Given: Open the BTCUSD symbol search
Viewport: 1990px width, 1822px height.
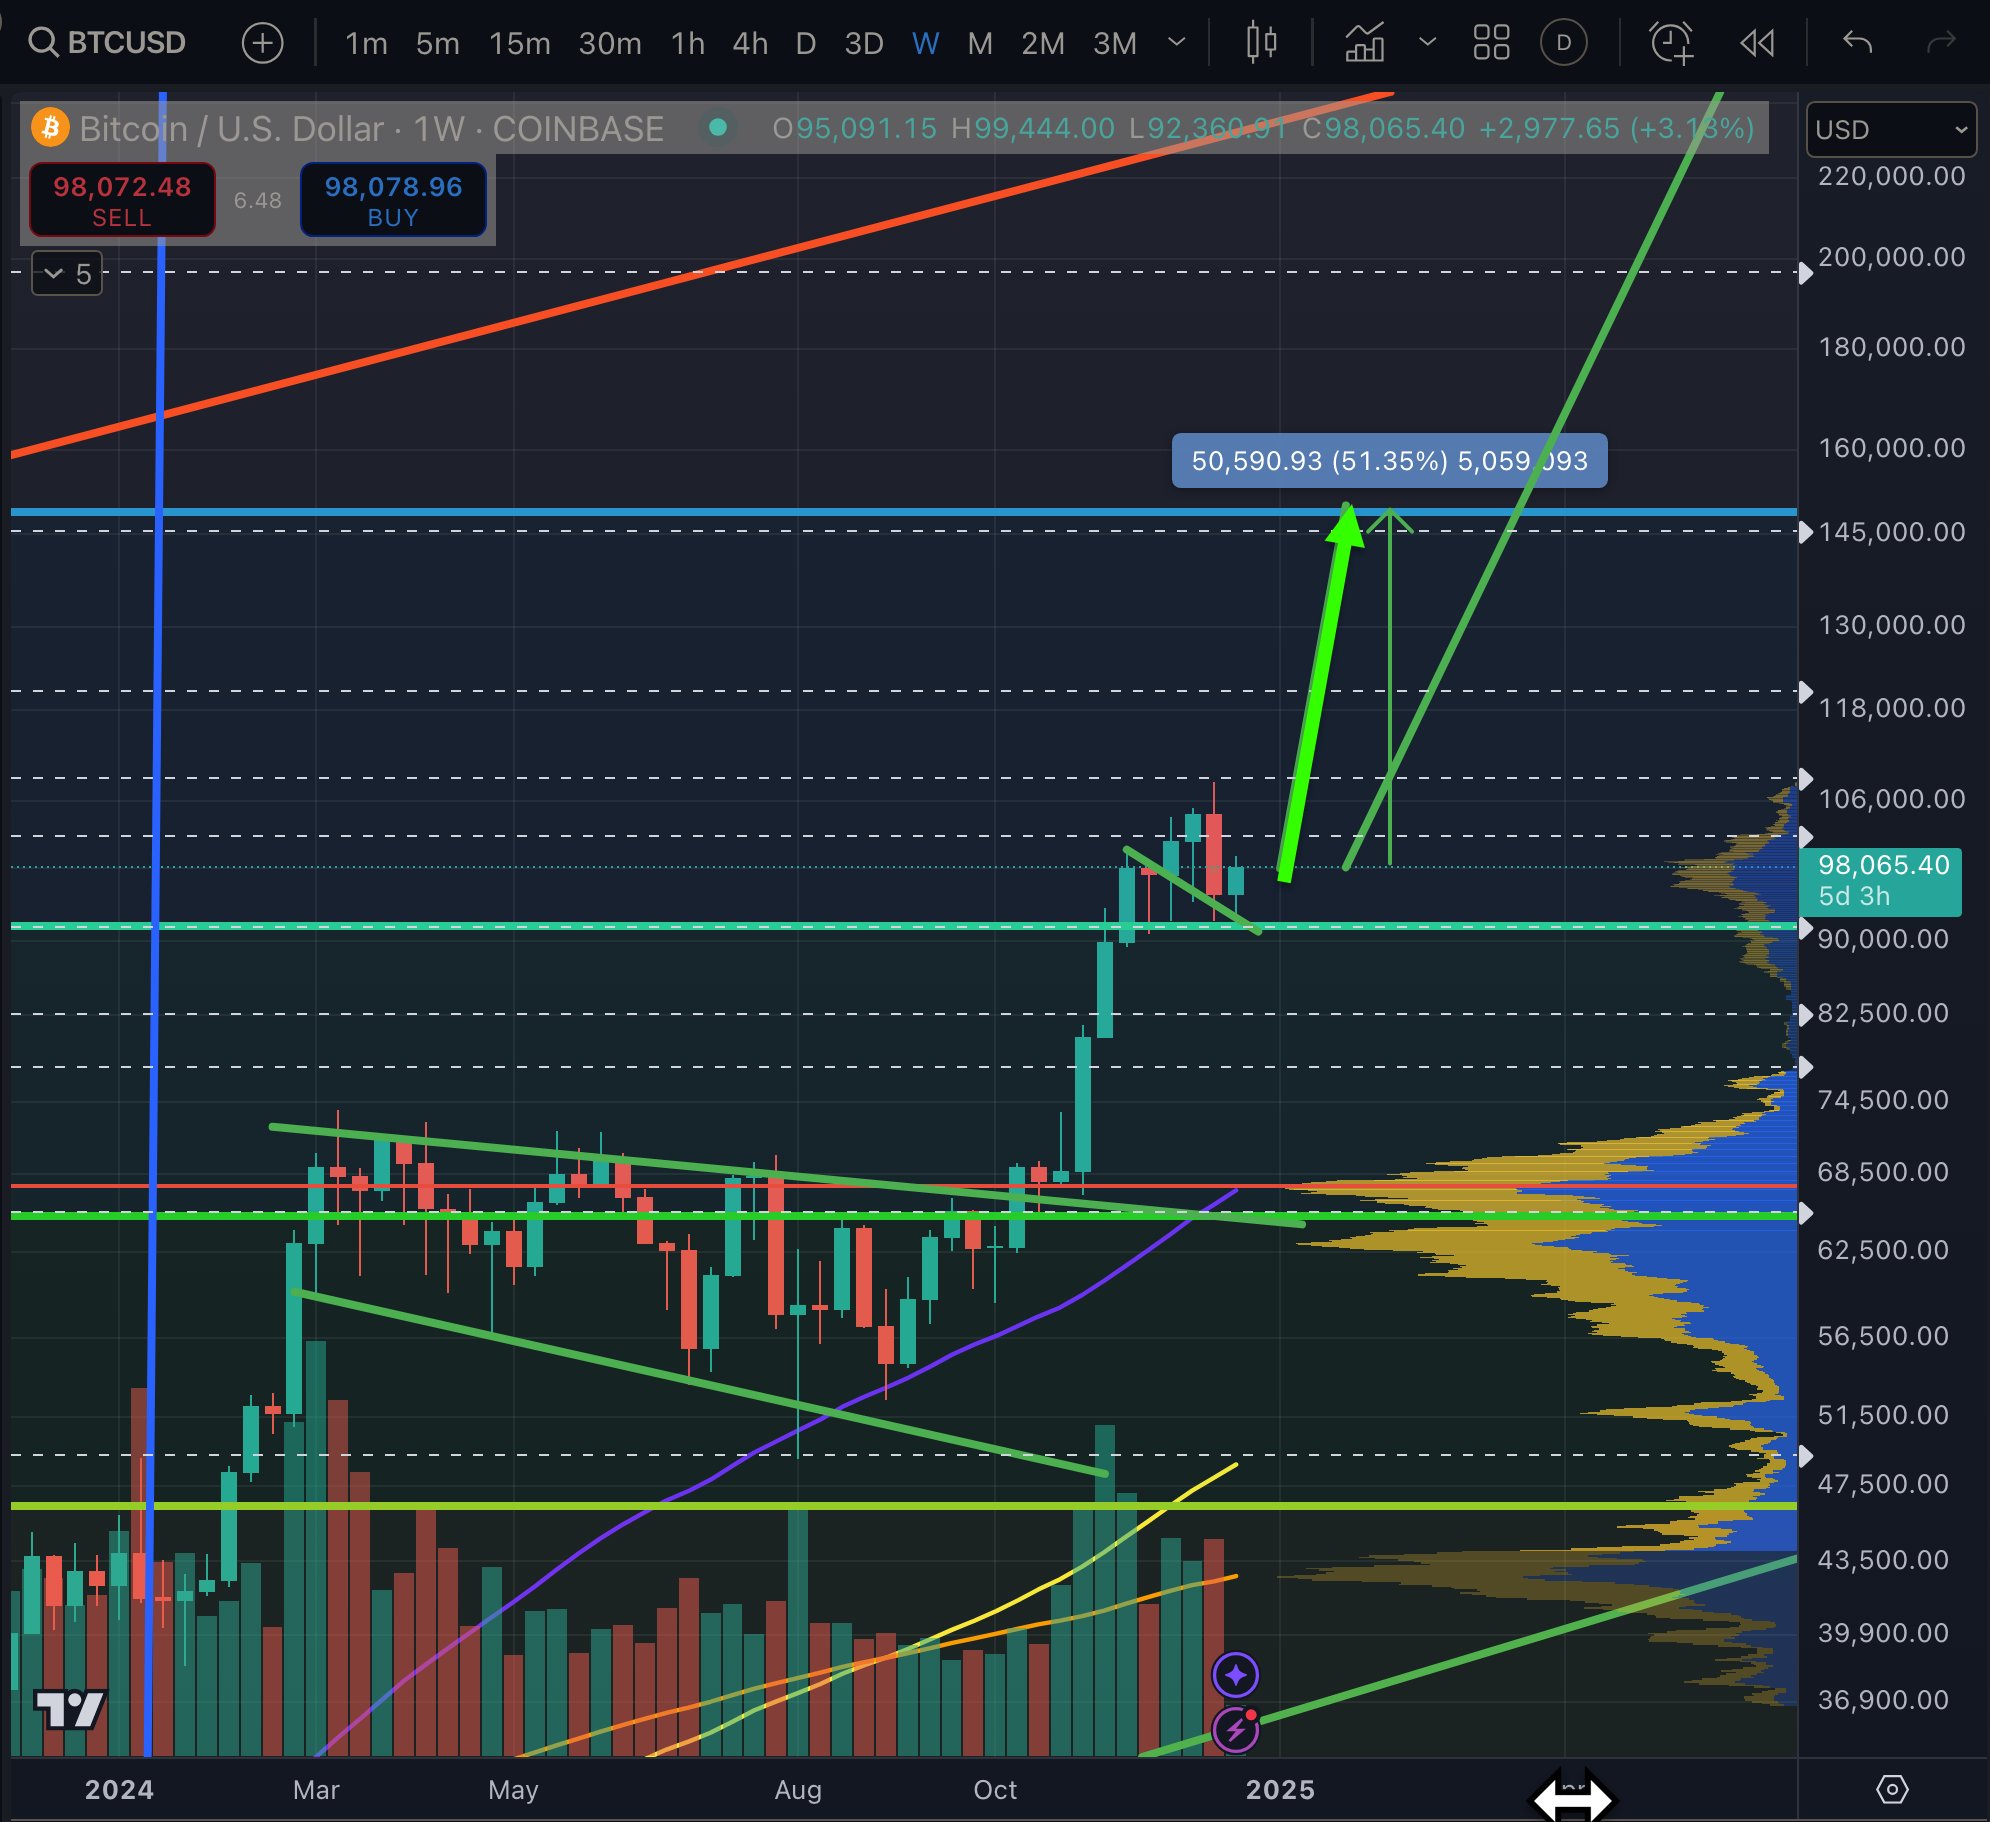Looking at the screenshot, I should pyautogui.click(x=108, y=42).
